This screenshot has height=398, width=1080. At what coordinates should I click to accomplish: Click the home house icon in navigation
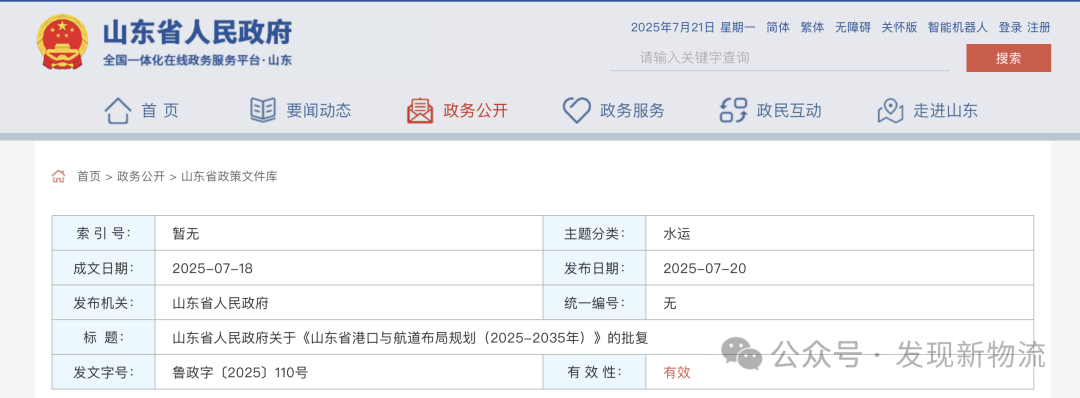tap(118, 110)
